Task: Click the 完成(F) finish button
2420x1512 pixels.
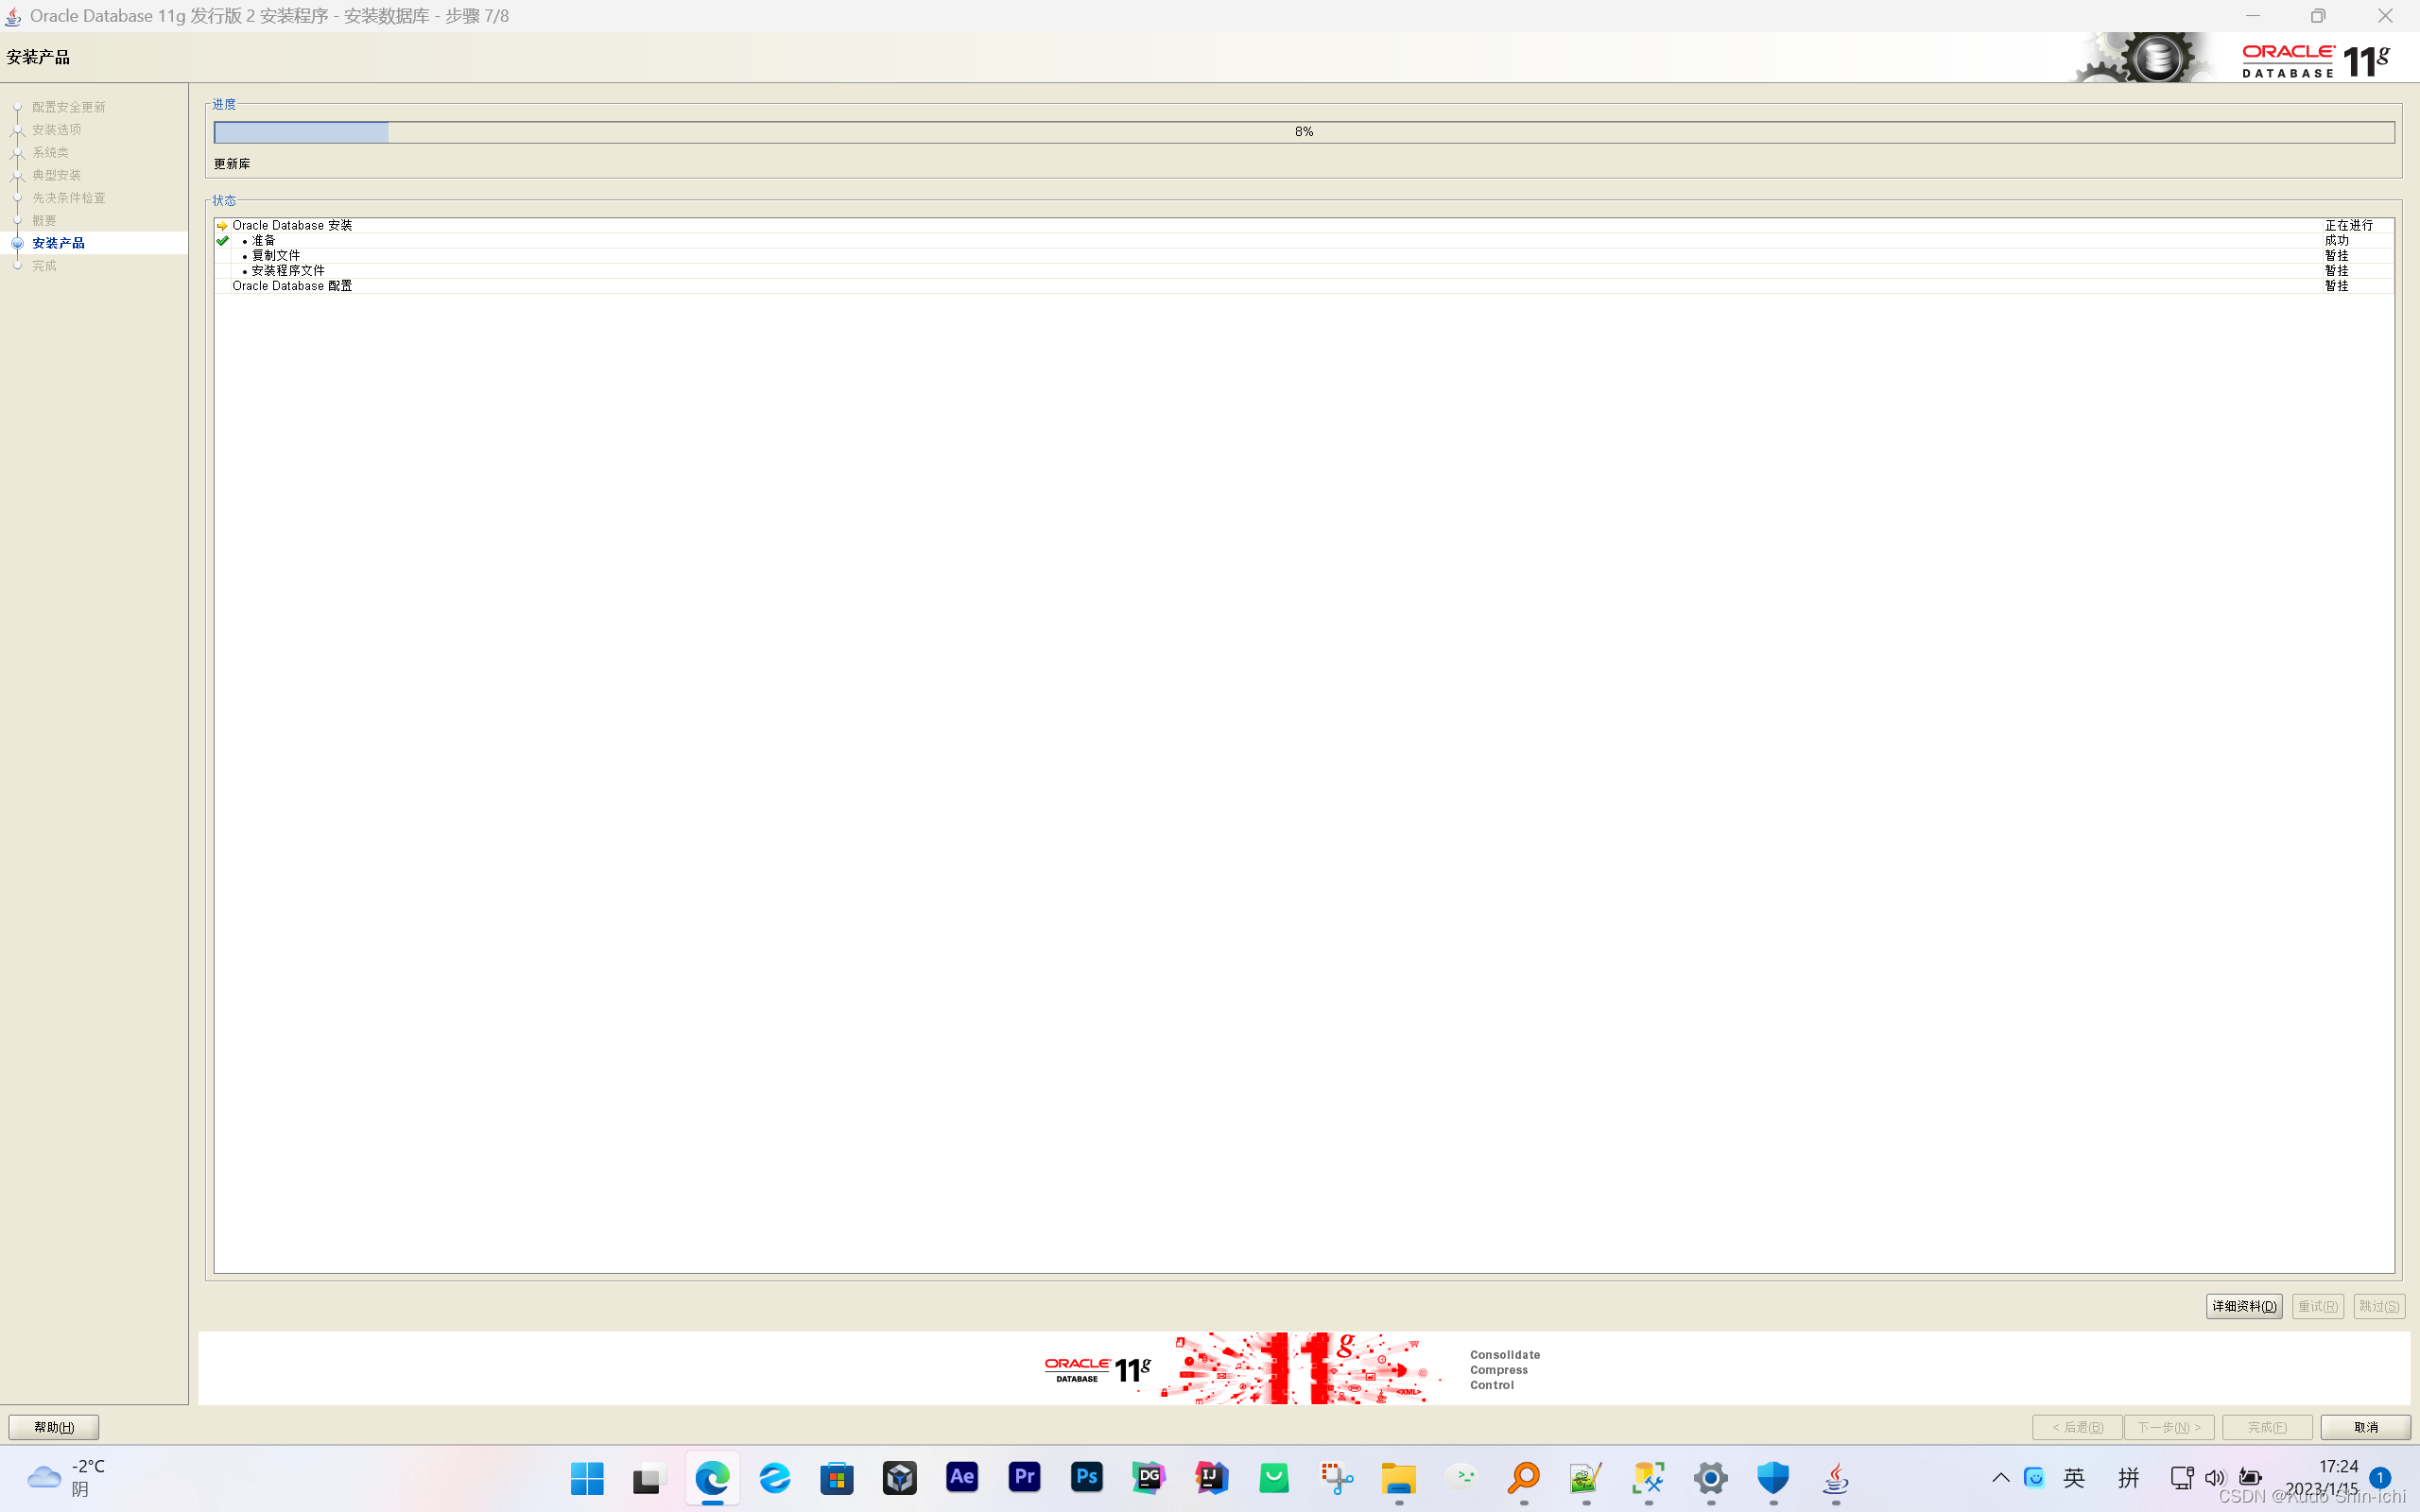Action: pos(2267,1427)
